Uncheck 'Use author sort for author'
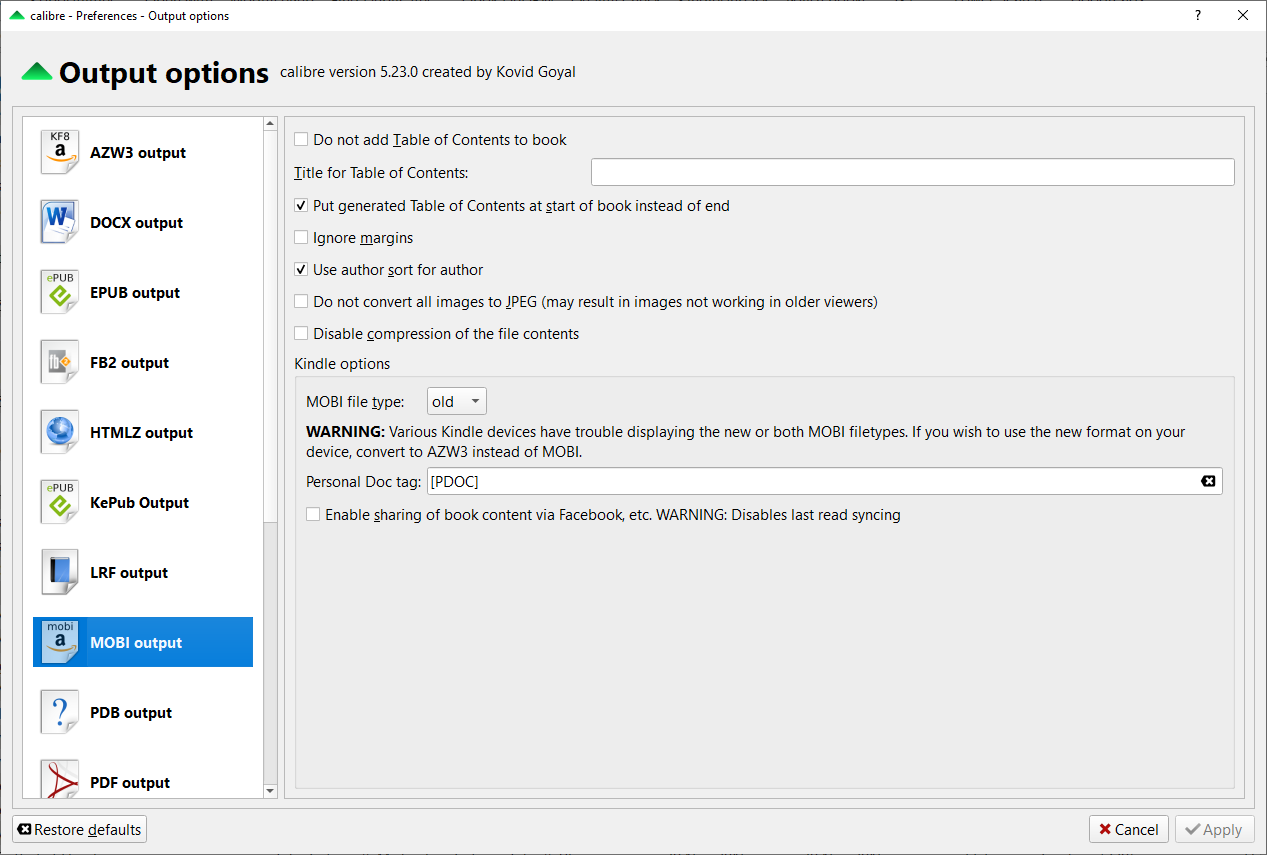This screenshot has height=855, width=1267. [x=301, y=270]
